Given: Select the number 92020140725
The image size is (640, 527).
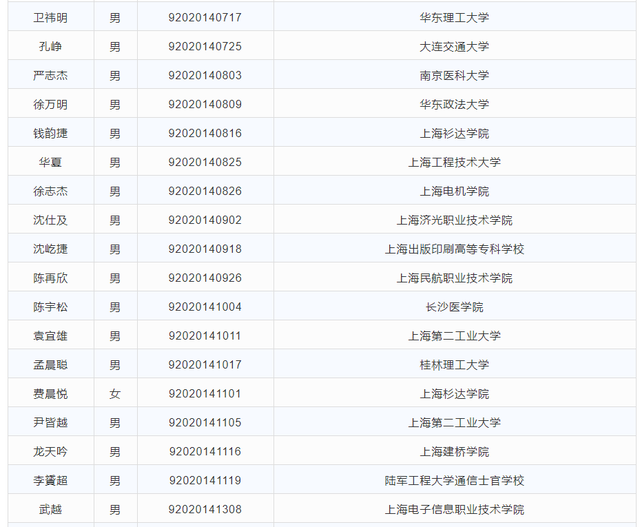Looking at the screenshot, I should tap(205, 47).
